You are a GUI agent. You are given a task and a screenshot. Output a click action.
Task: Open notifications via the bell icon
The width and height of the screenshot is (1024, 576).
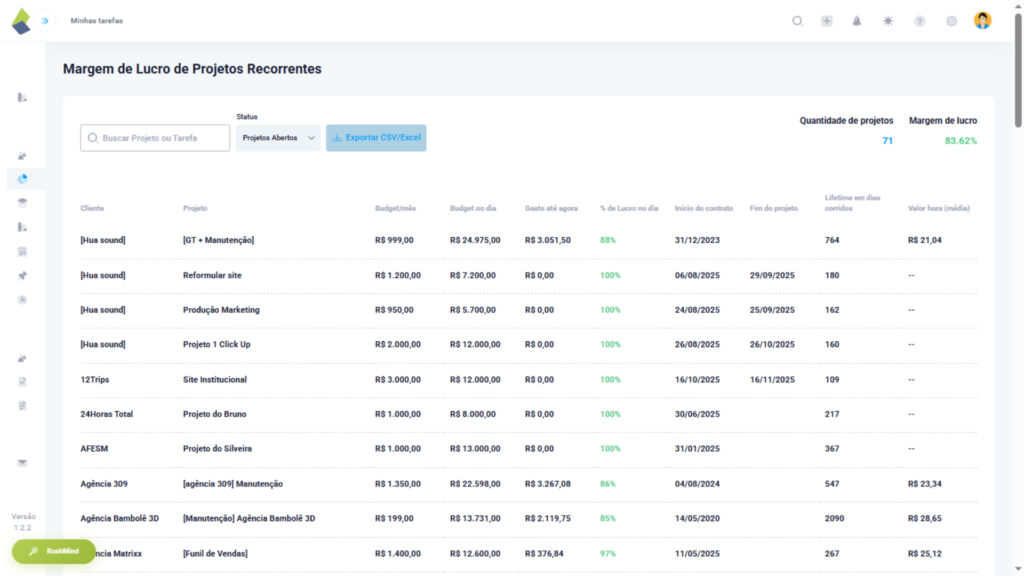pos(857,20)
